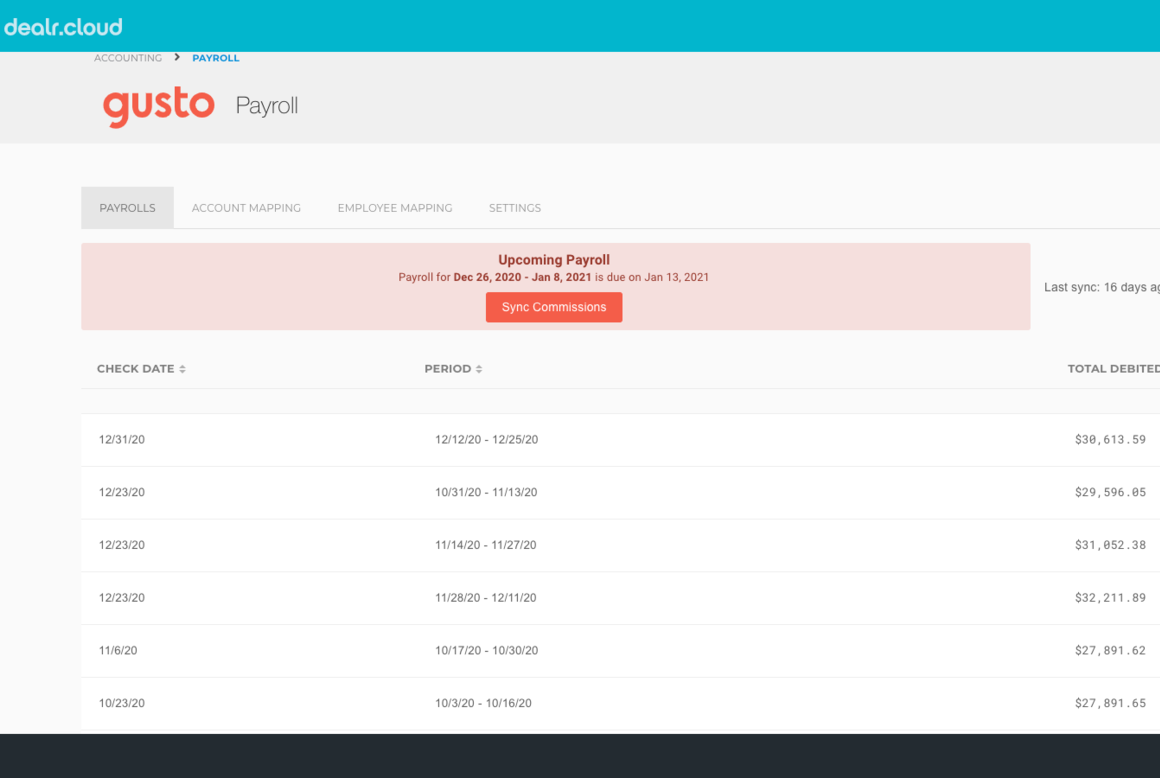Click the $32,211.89 total
The image size is (1160, 778).
1110,598
